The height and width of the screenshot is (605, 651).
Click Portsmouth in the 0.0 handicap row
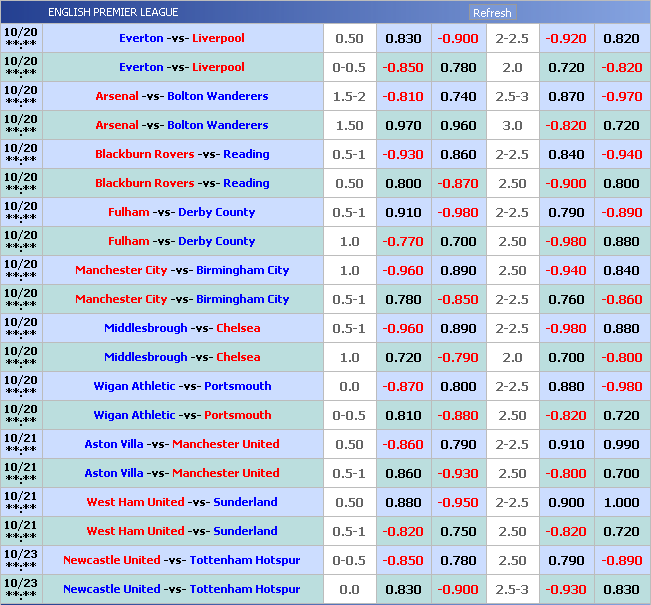coord(238,387)
